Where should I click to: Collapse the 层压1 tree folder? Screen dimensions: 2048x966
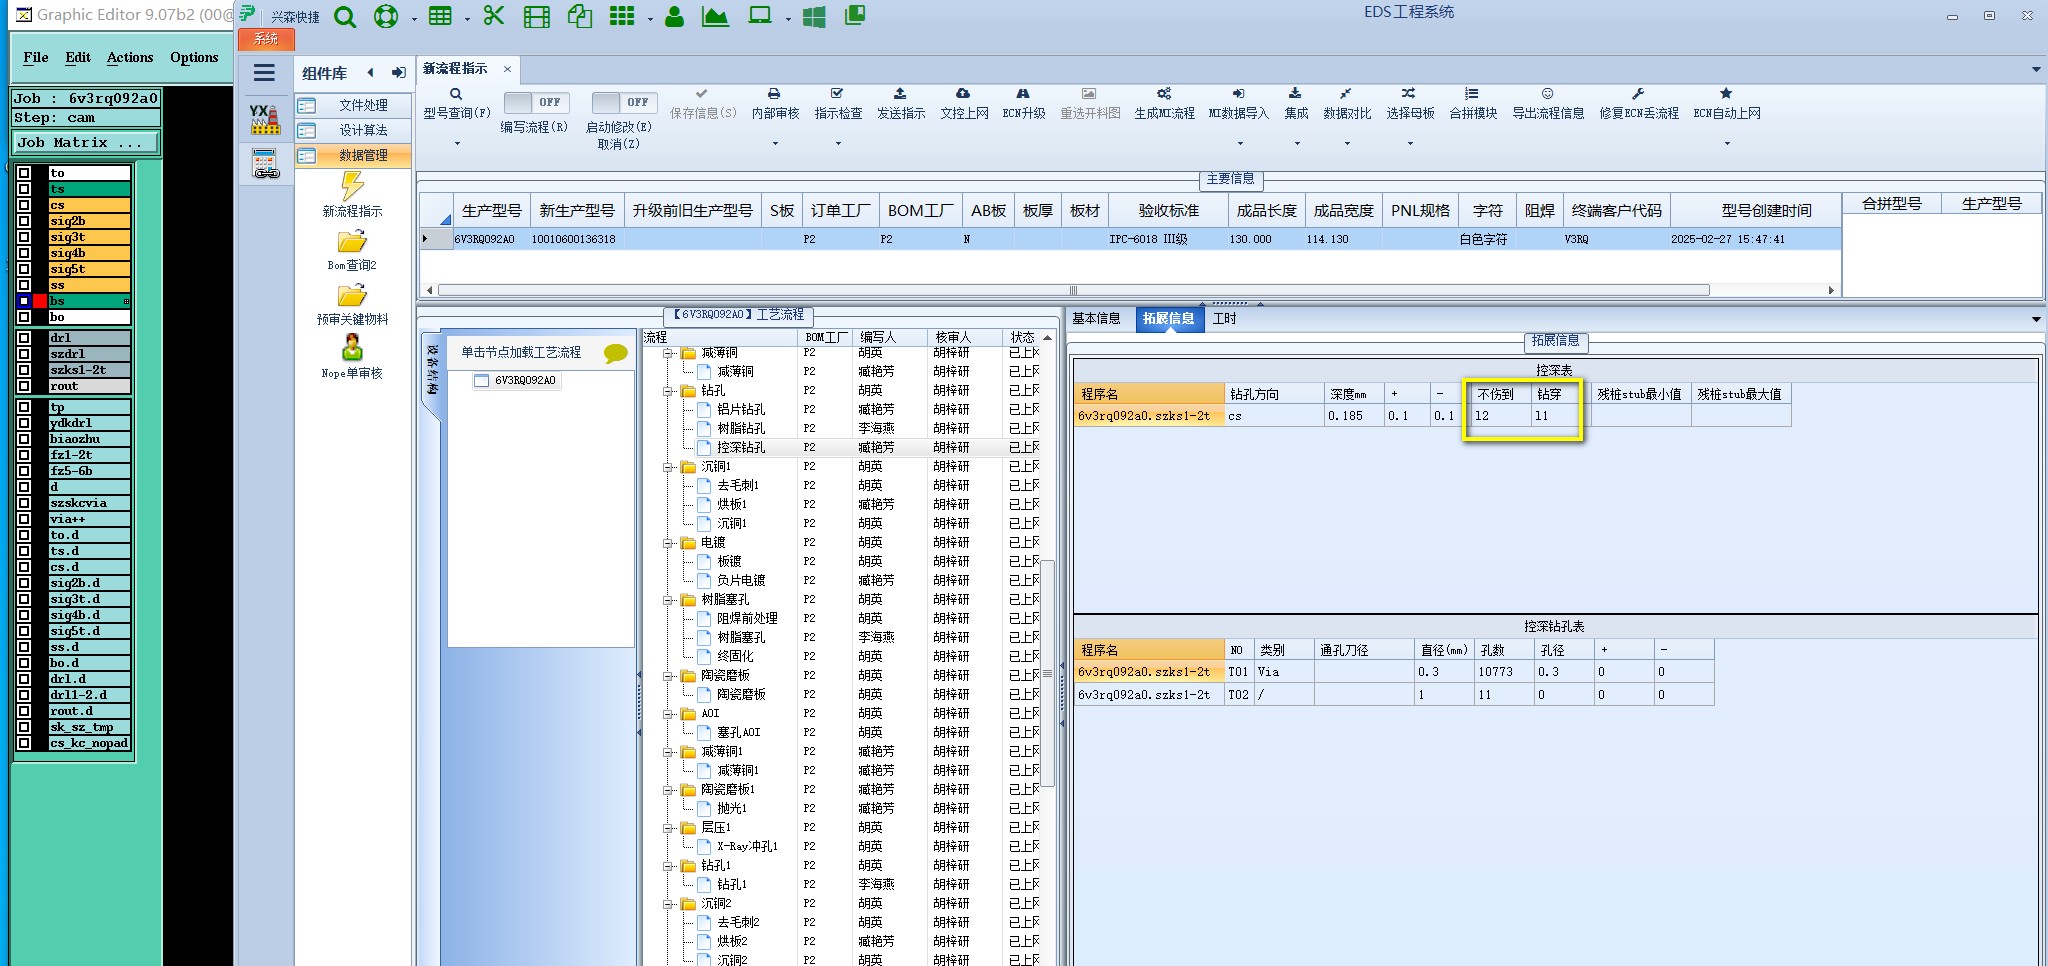click(x=668, y=828)
